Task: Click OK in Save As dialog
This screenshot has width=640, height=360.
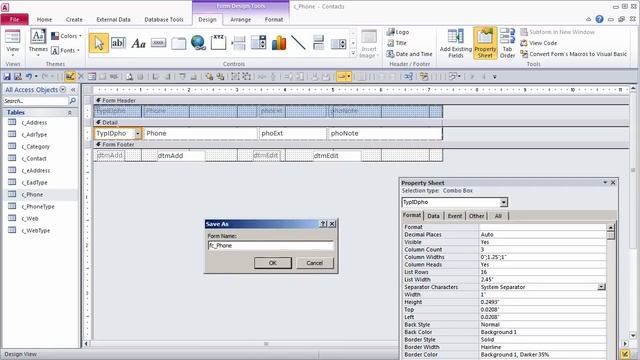Action: [273, 263]
